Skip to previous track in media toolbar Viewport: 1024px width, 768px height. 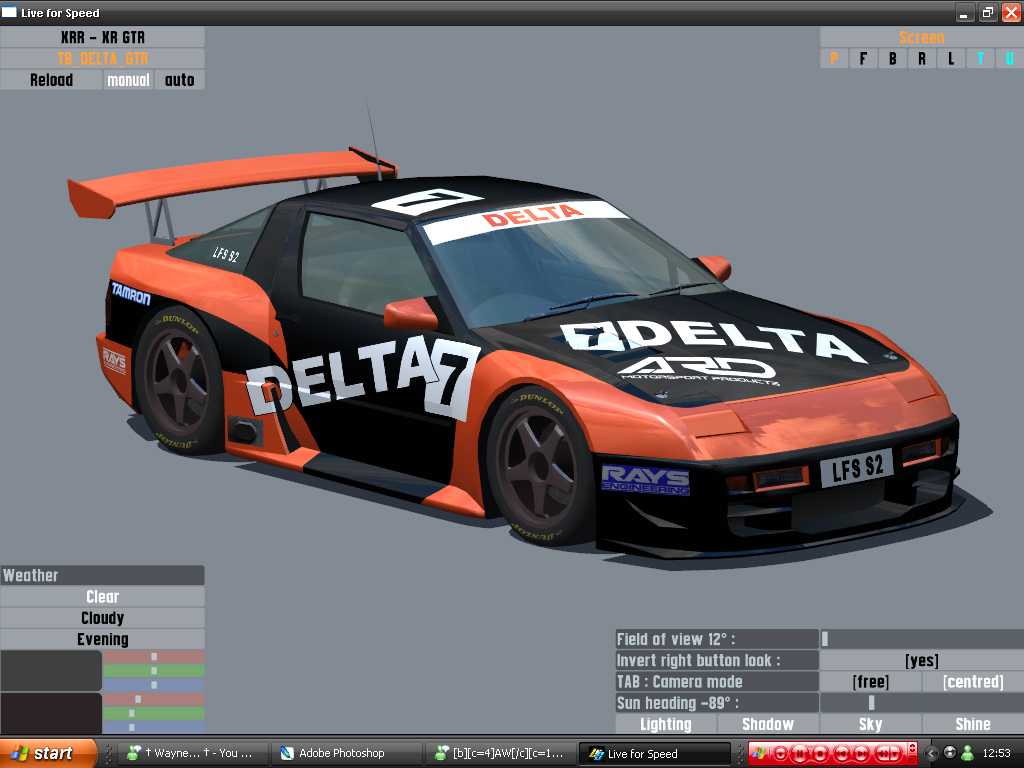click(842, 754)
